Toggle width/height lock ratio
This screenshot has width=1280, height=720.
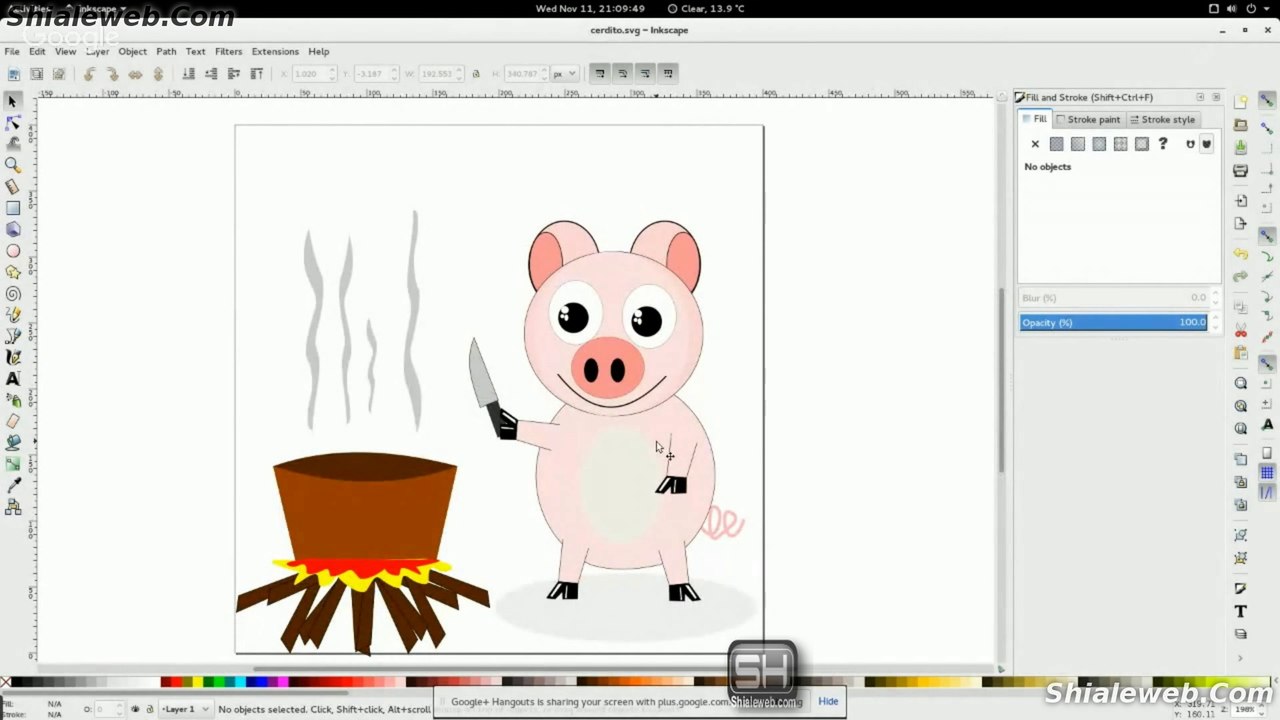pos(476,73)
